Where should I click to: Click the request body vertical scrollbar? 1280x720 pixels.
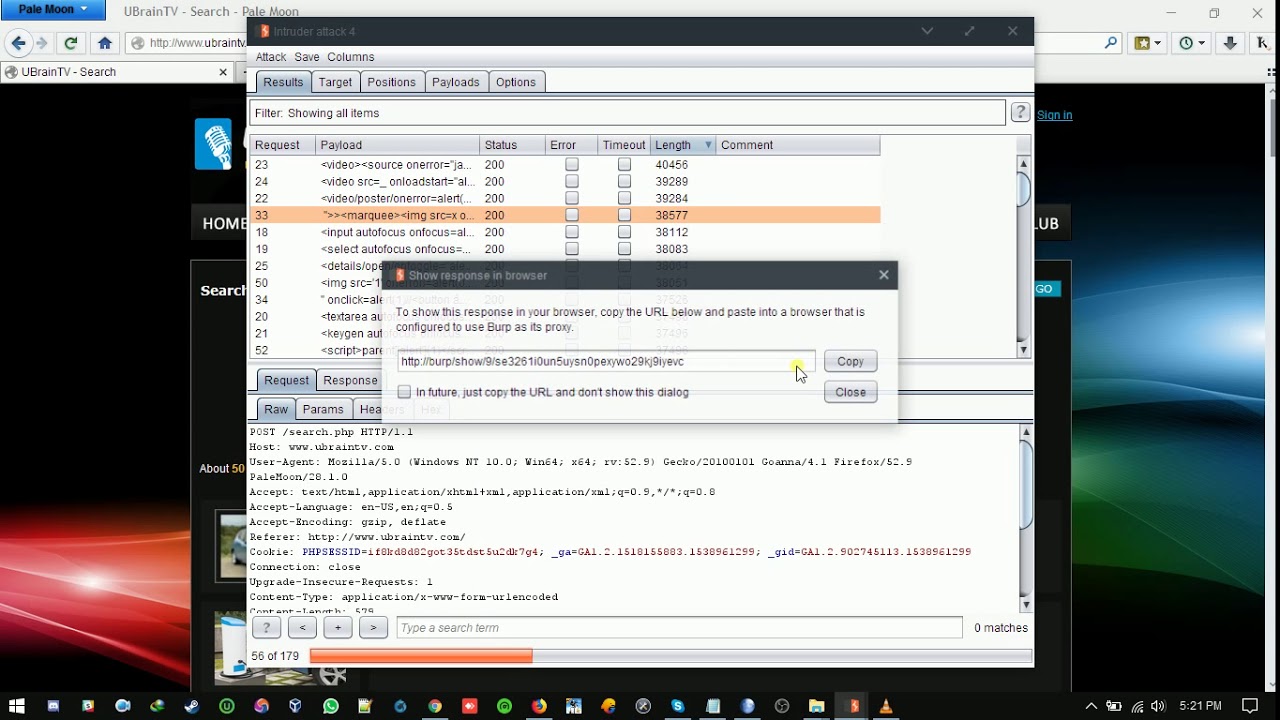tap(1025, 518)
